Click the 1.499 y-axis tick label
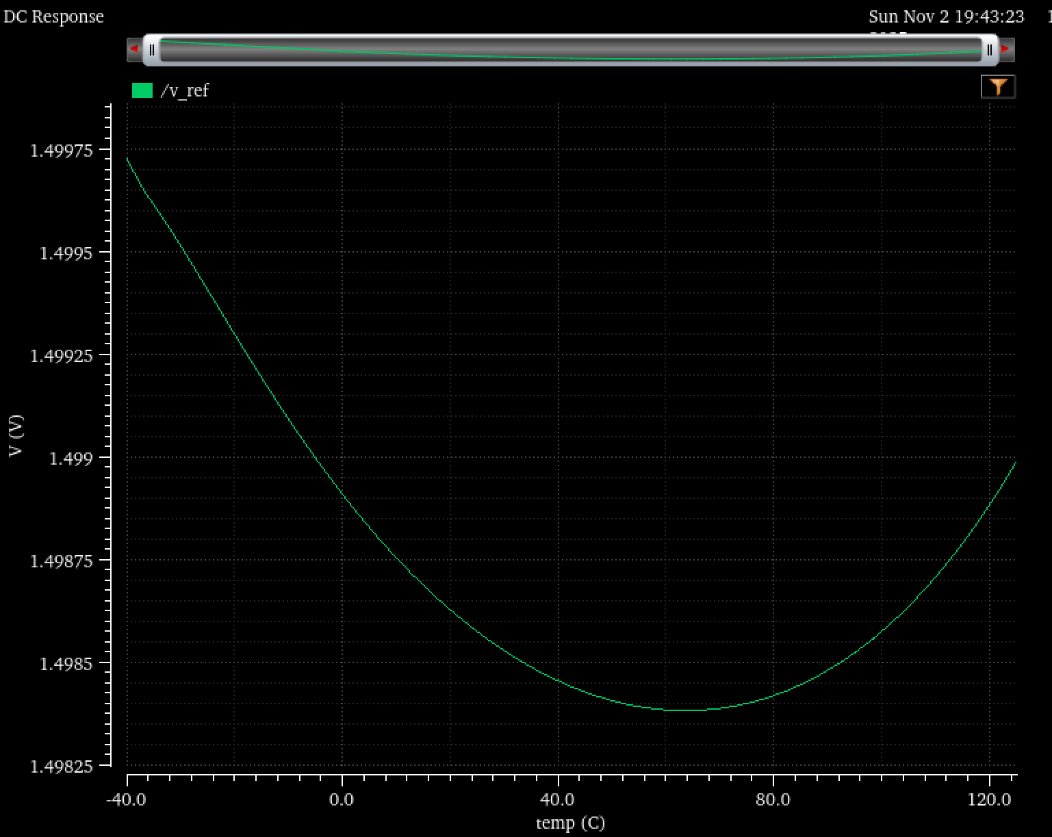1052x837 pixels. click(x=71, y=459)
